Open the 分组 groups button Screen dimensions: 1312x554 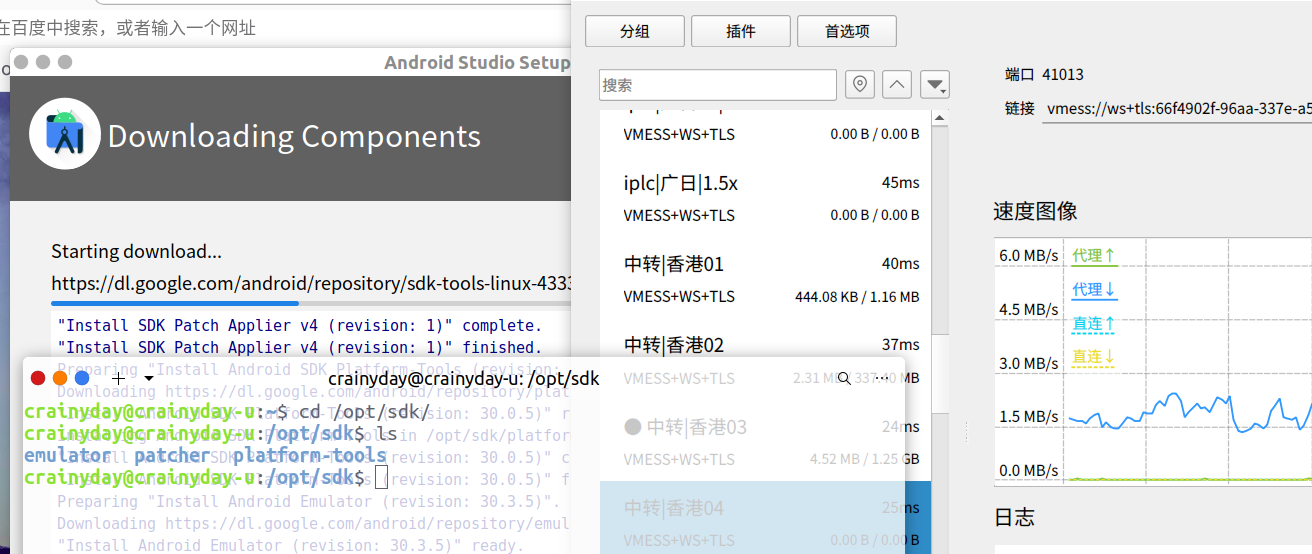tap(635, 31)
